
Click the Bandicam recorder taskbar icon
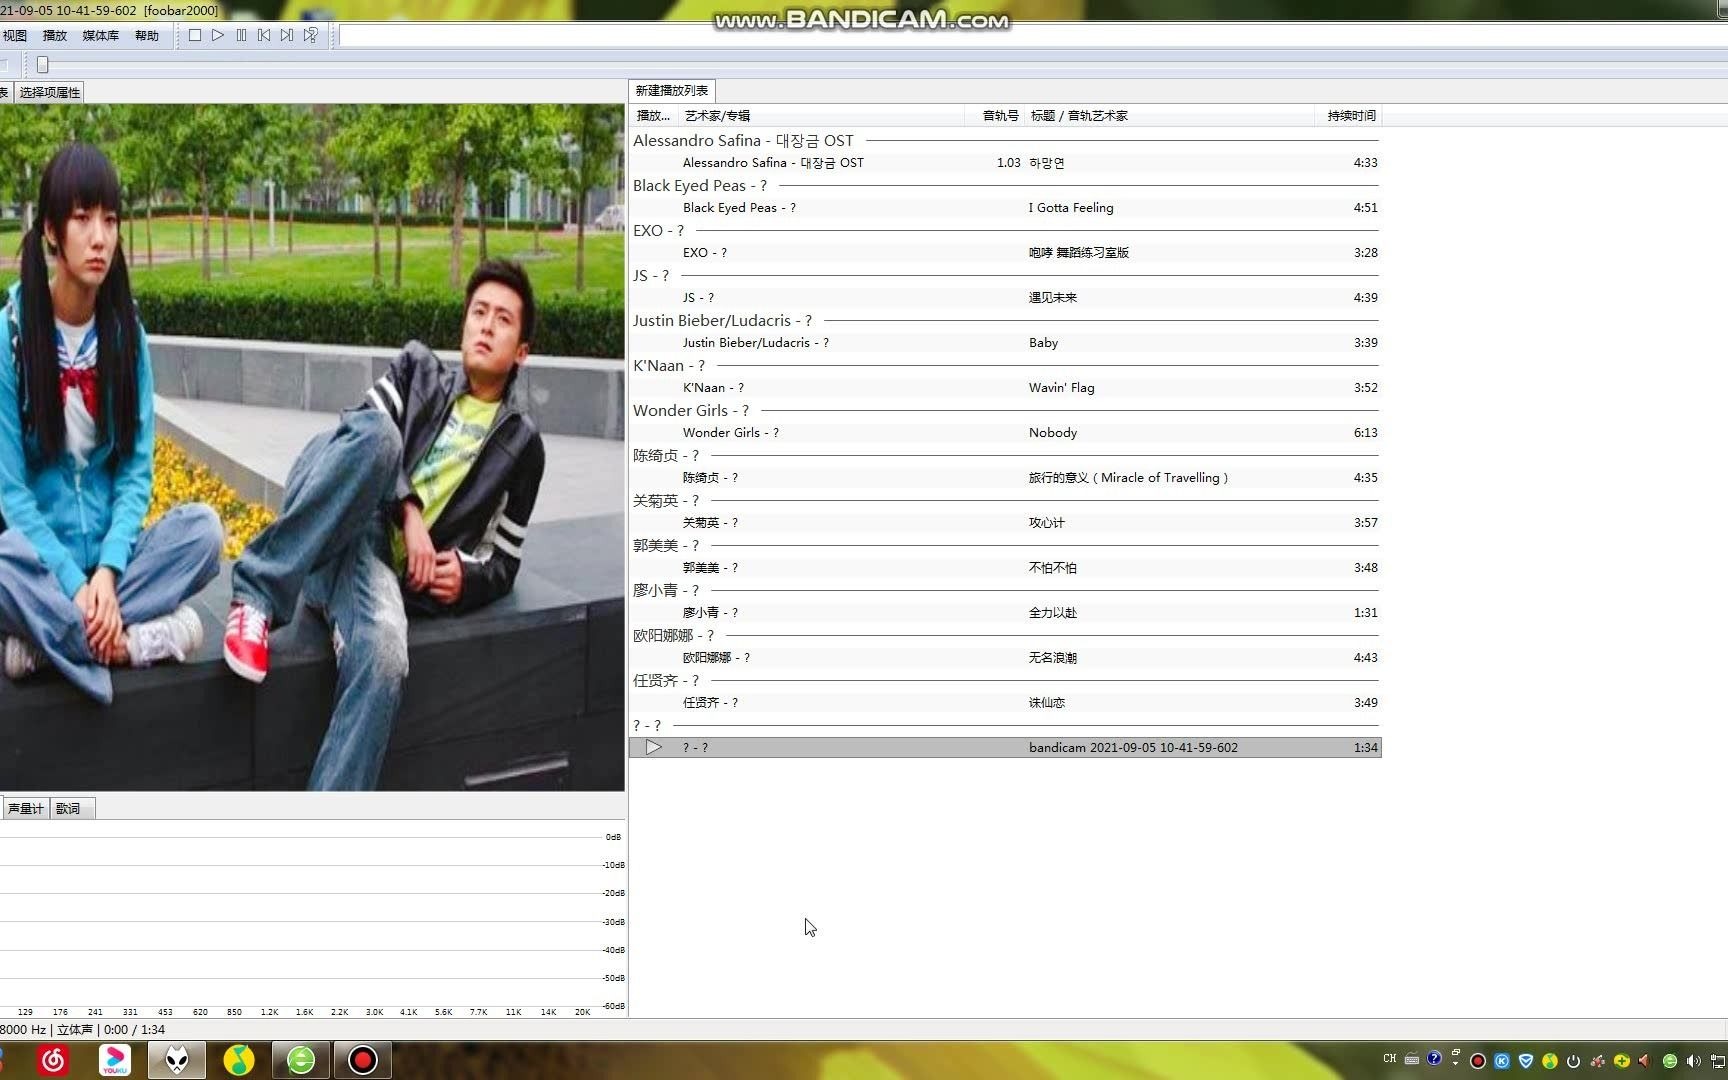pyautogui.click(x=363, y=1060)
